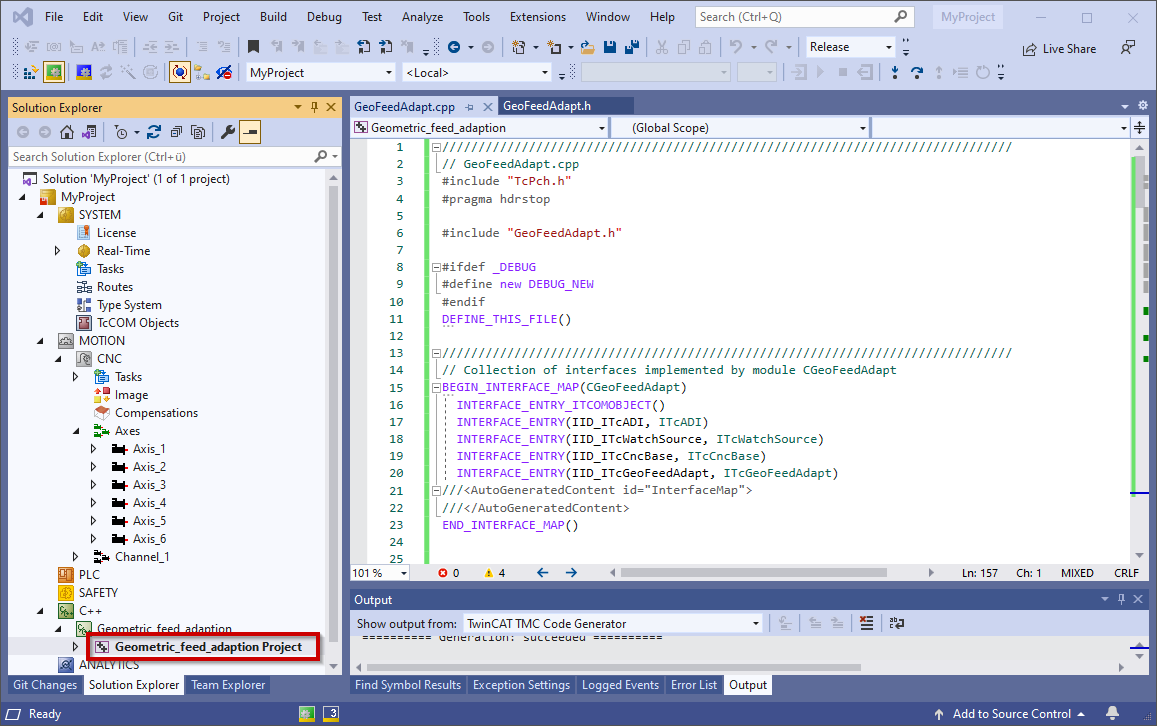Open the Build menu
Screen dimensions: 1157x726
click(x=272, y=16)
